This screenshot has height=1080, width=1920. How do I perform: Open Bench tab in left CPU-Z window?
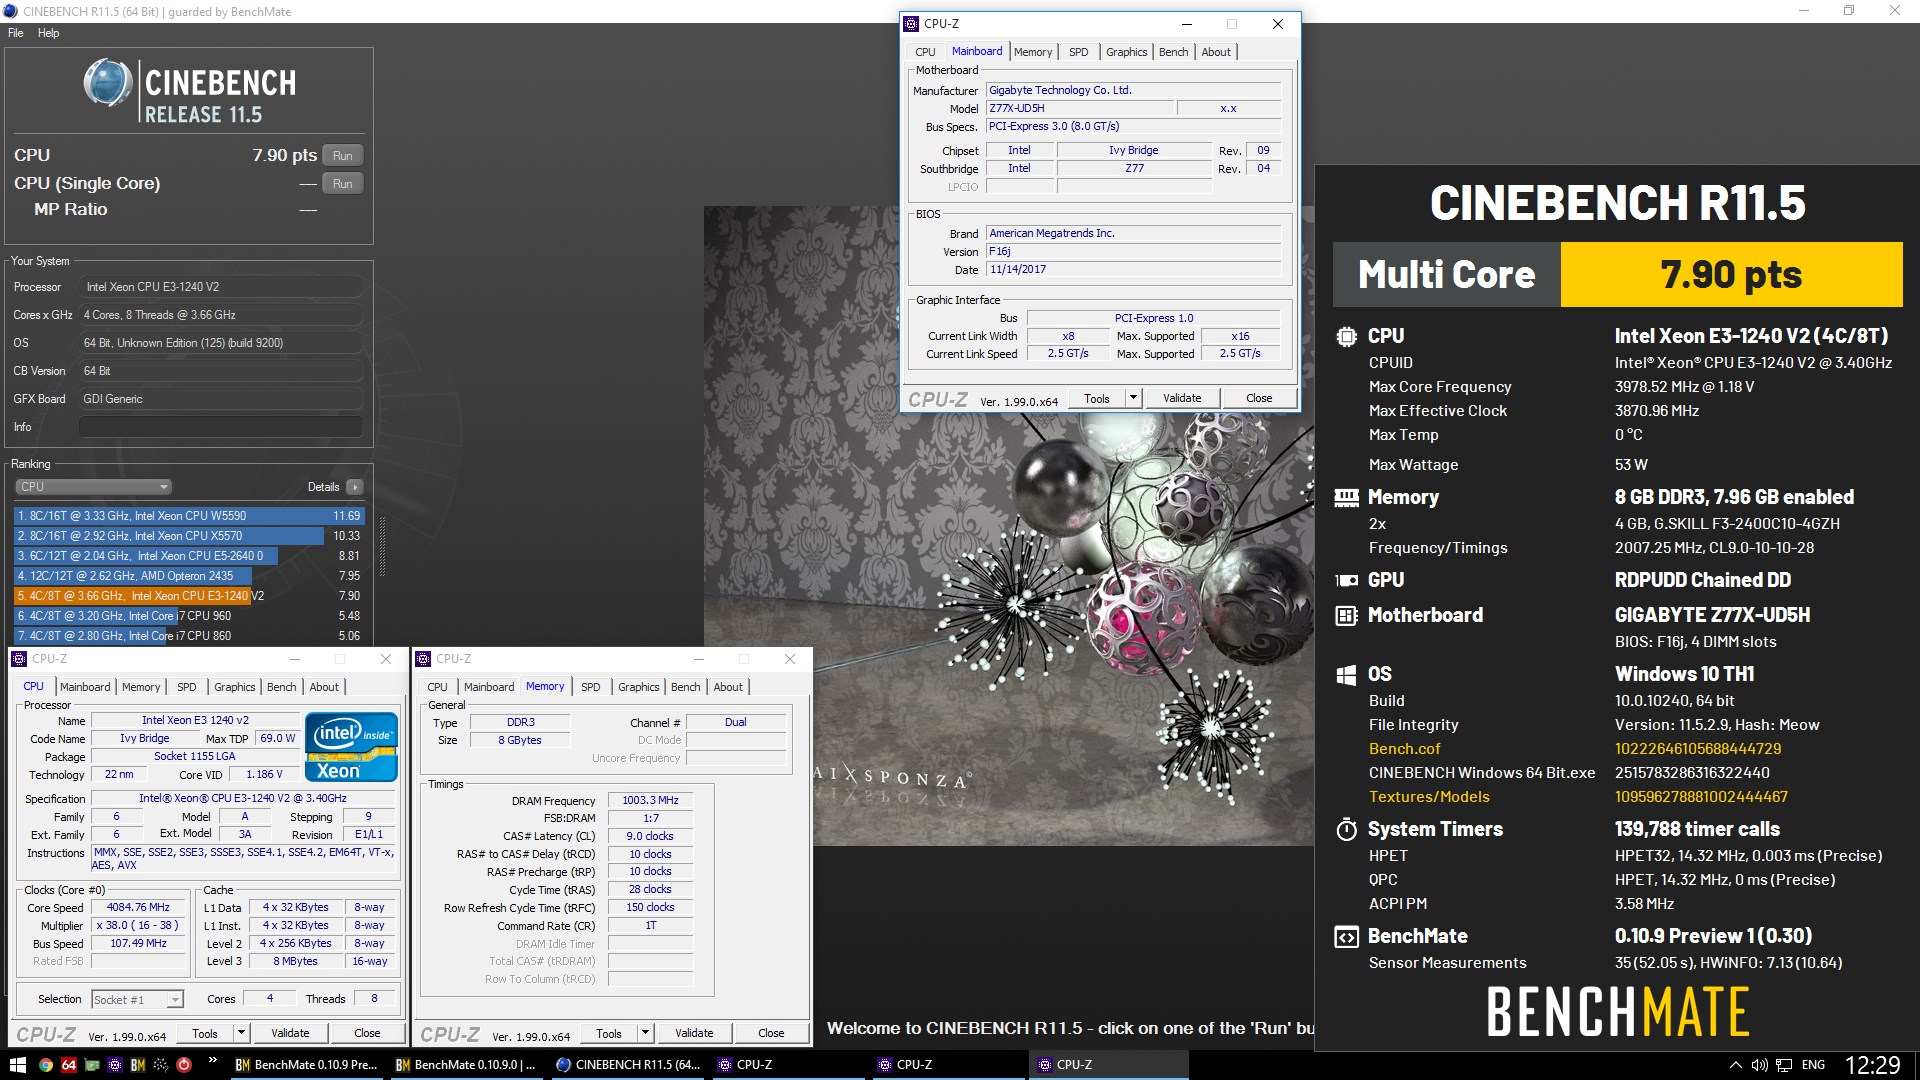pos(282,687)
